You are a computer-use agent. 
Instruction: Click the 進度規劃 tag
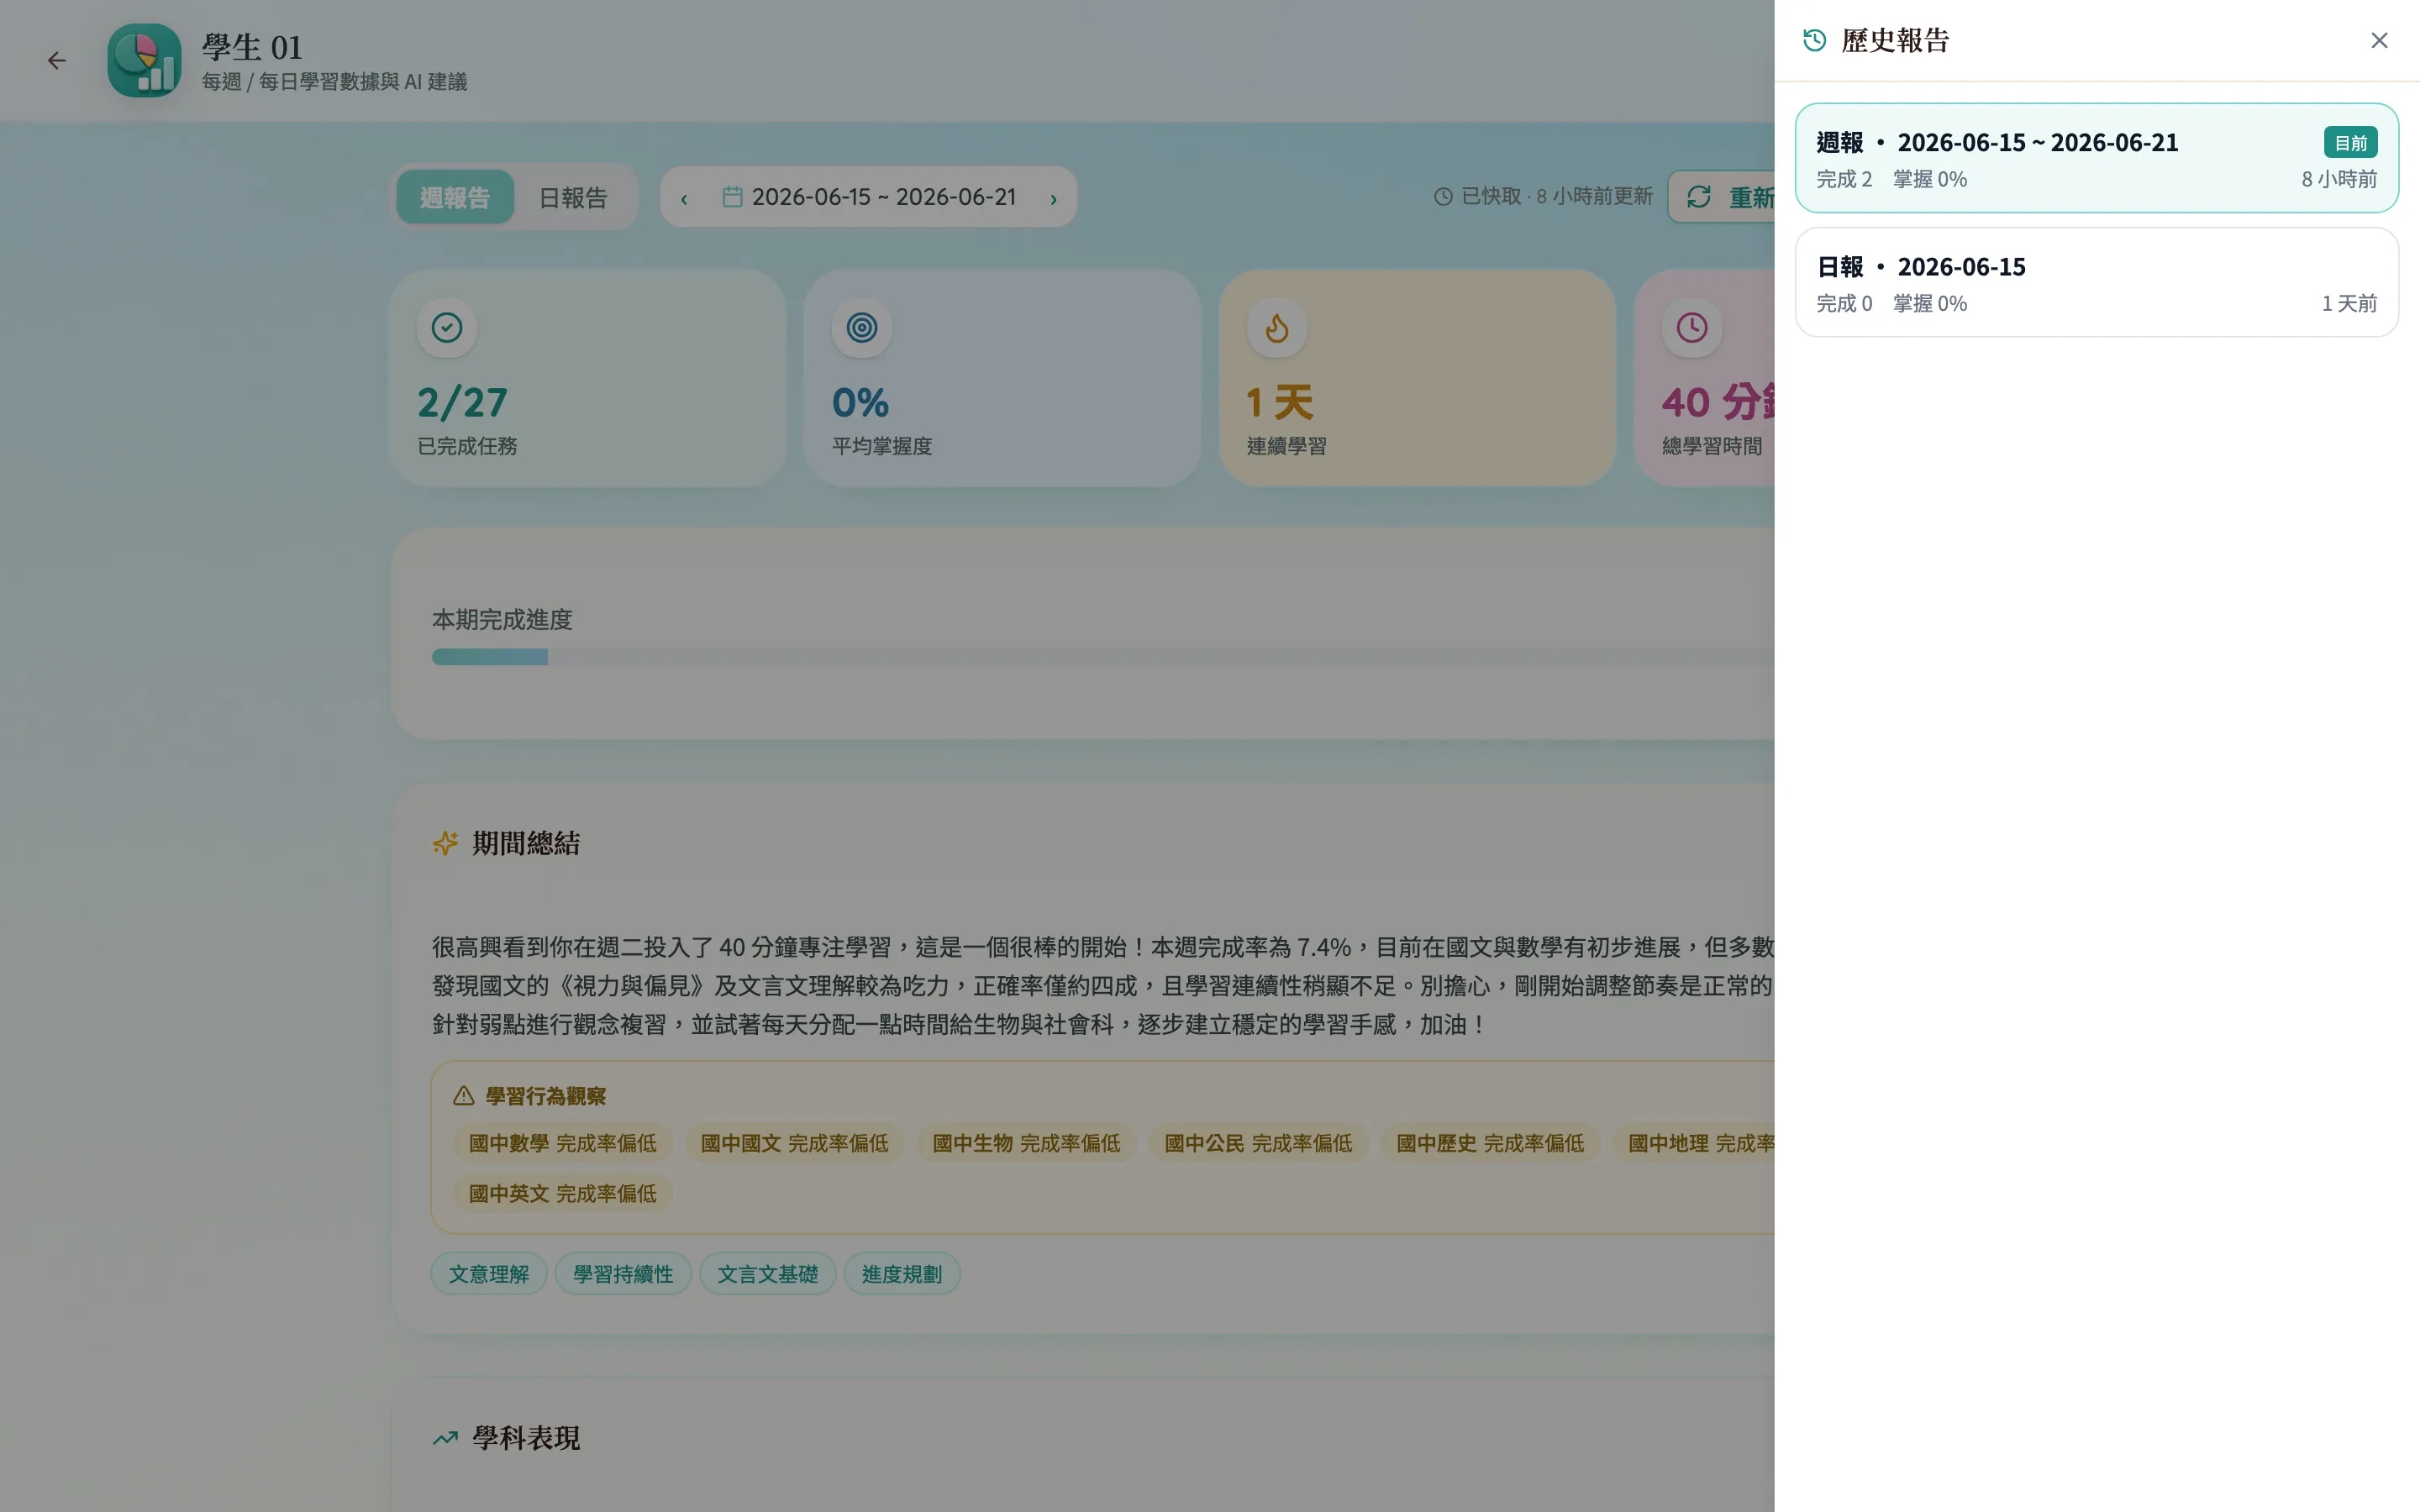click(902, 1274)
